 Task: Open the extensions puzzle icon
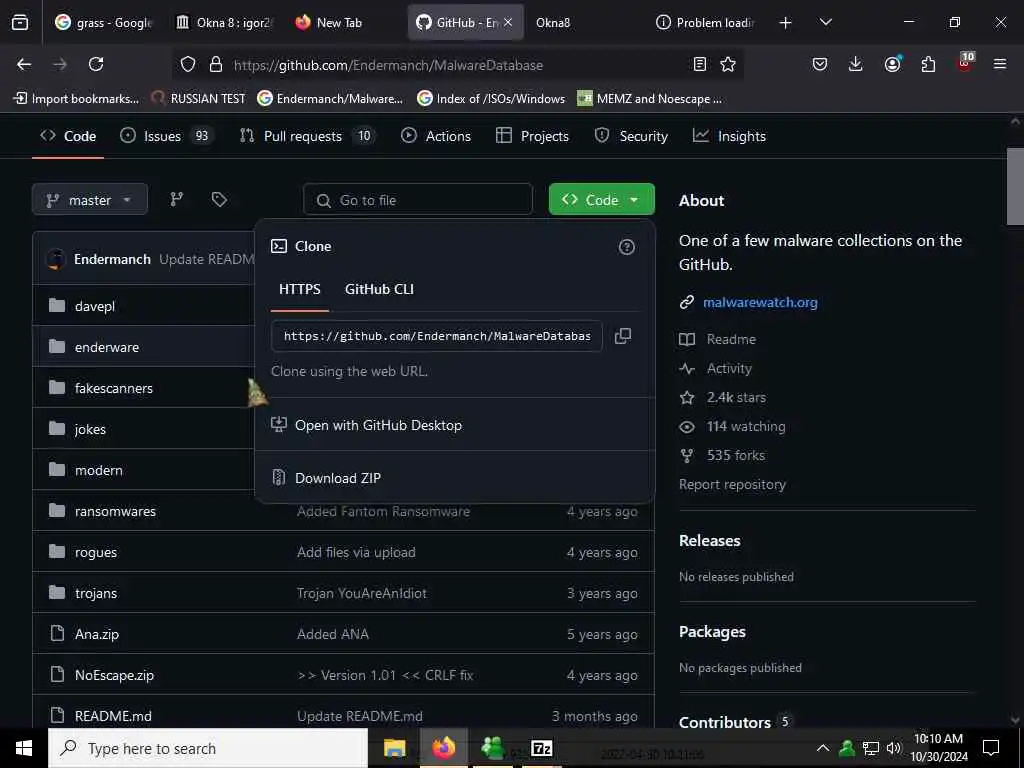pos(928,64)
